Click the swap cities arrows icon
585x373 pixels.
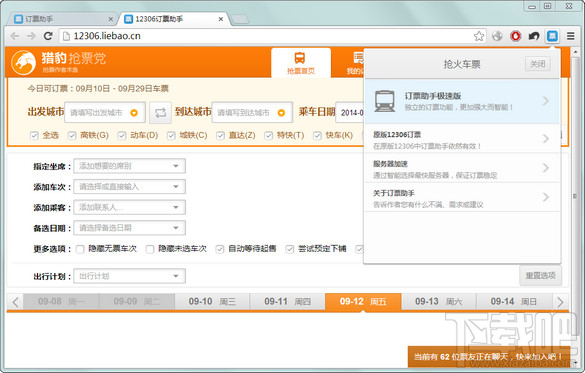click(x=160, y=113)
